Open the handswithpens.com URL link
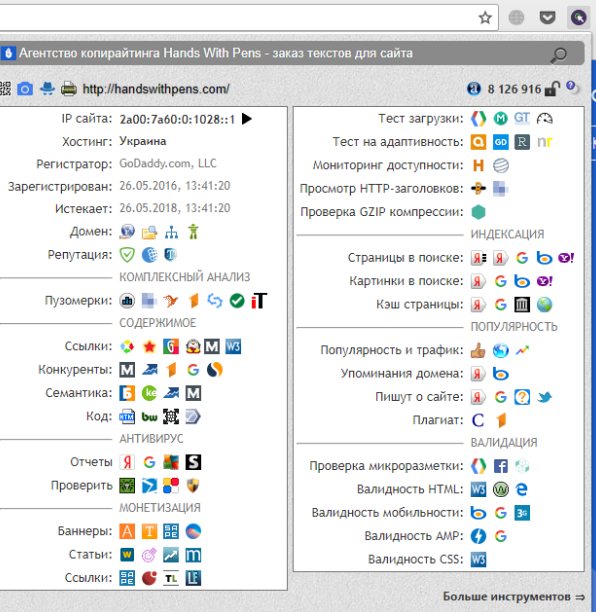596x612 pixels. click(x=156, y=89)
